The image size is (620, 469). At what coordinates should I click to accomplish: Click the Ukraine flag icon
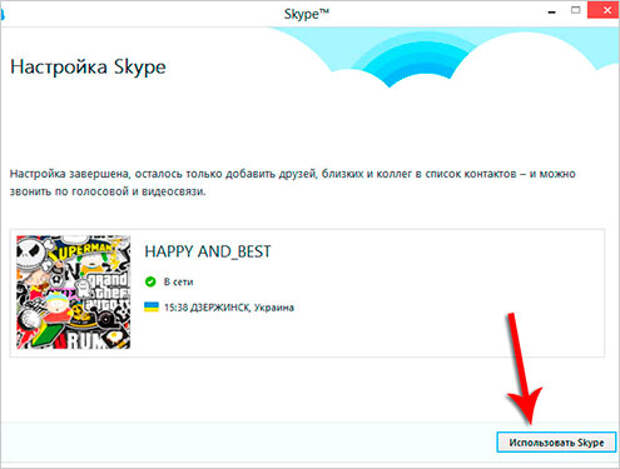coord(151,307)
